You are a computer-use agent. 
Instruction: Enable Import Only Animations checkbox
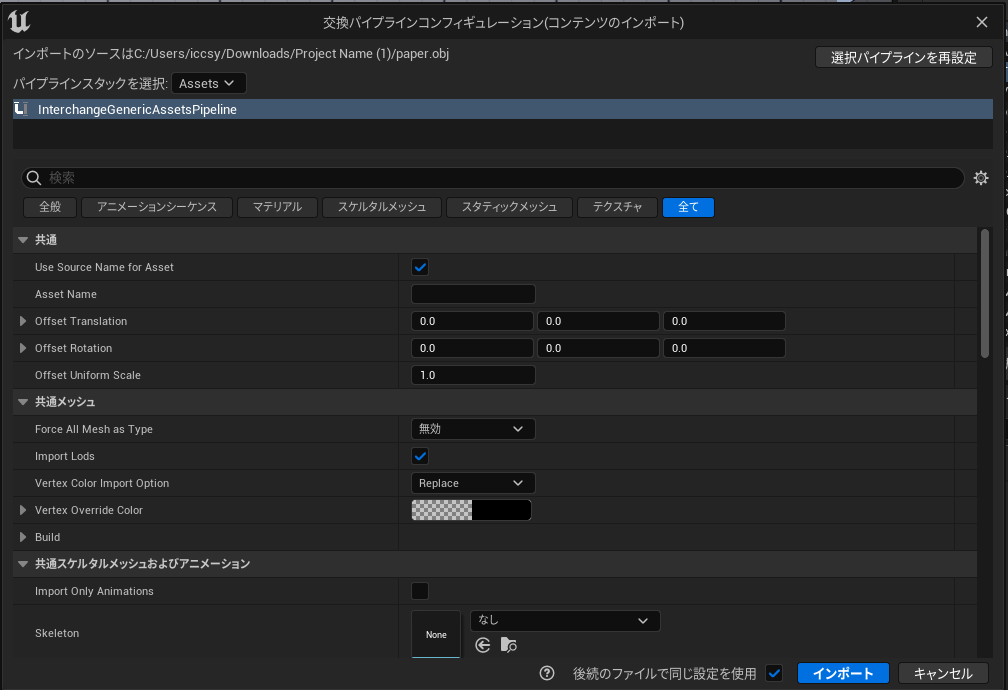click(x=420, y=591)
